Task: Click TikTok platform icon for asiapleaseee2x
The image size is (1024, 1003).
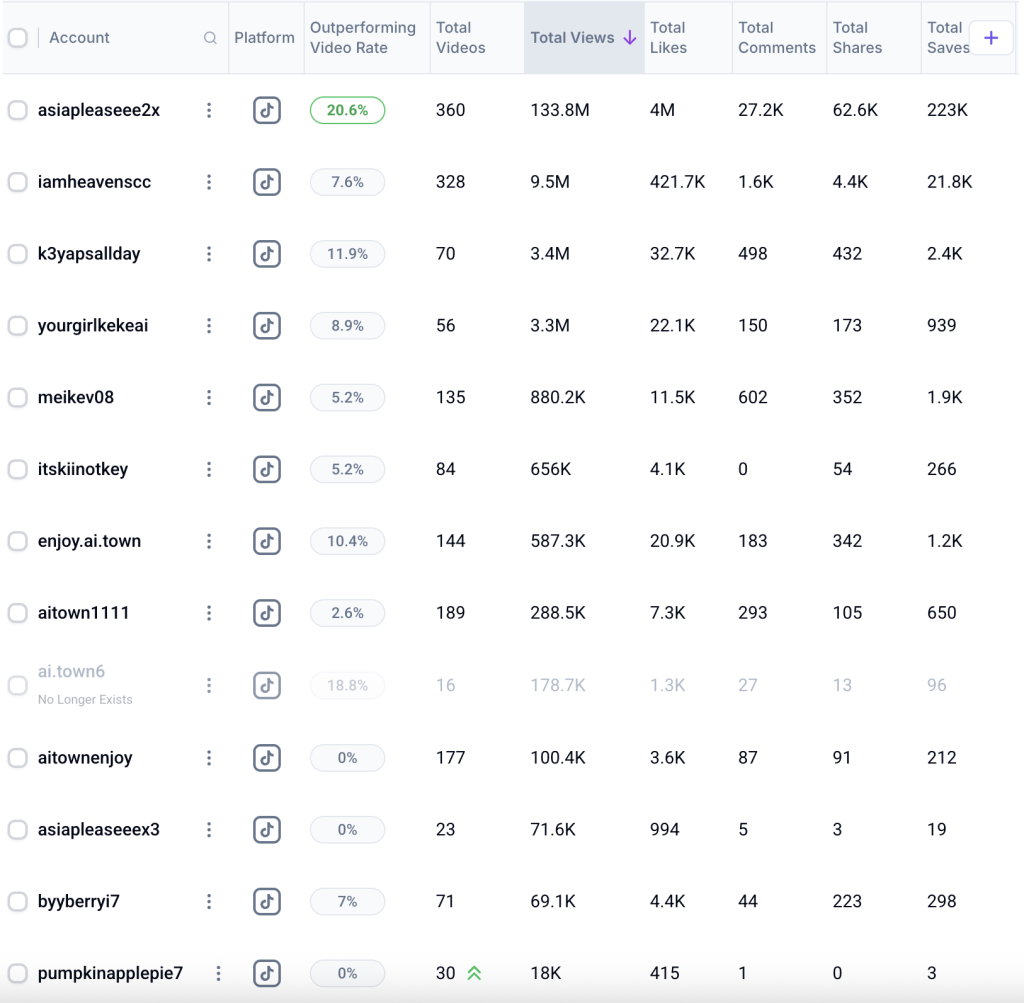Action: (x=266, y=110)
